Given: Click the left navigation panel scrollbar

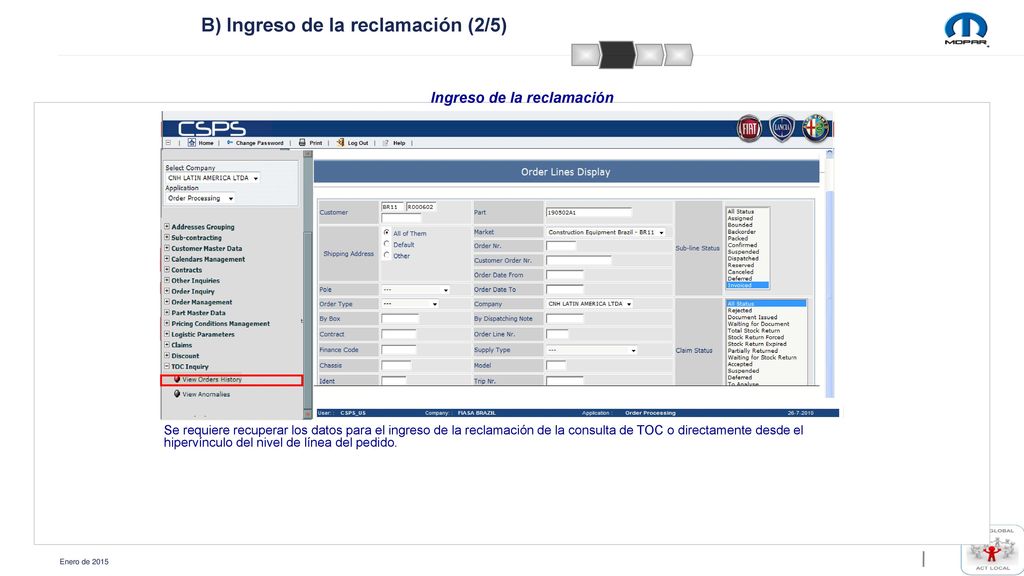Looking at the screenshot, I should 308,284.
